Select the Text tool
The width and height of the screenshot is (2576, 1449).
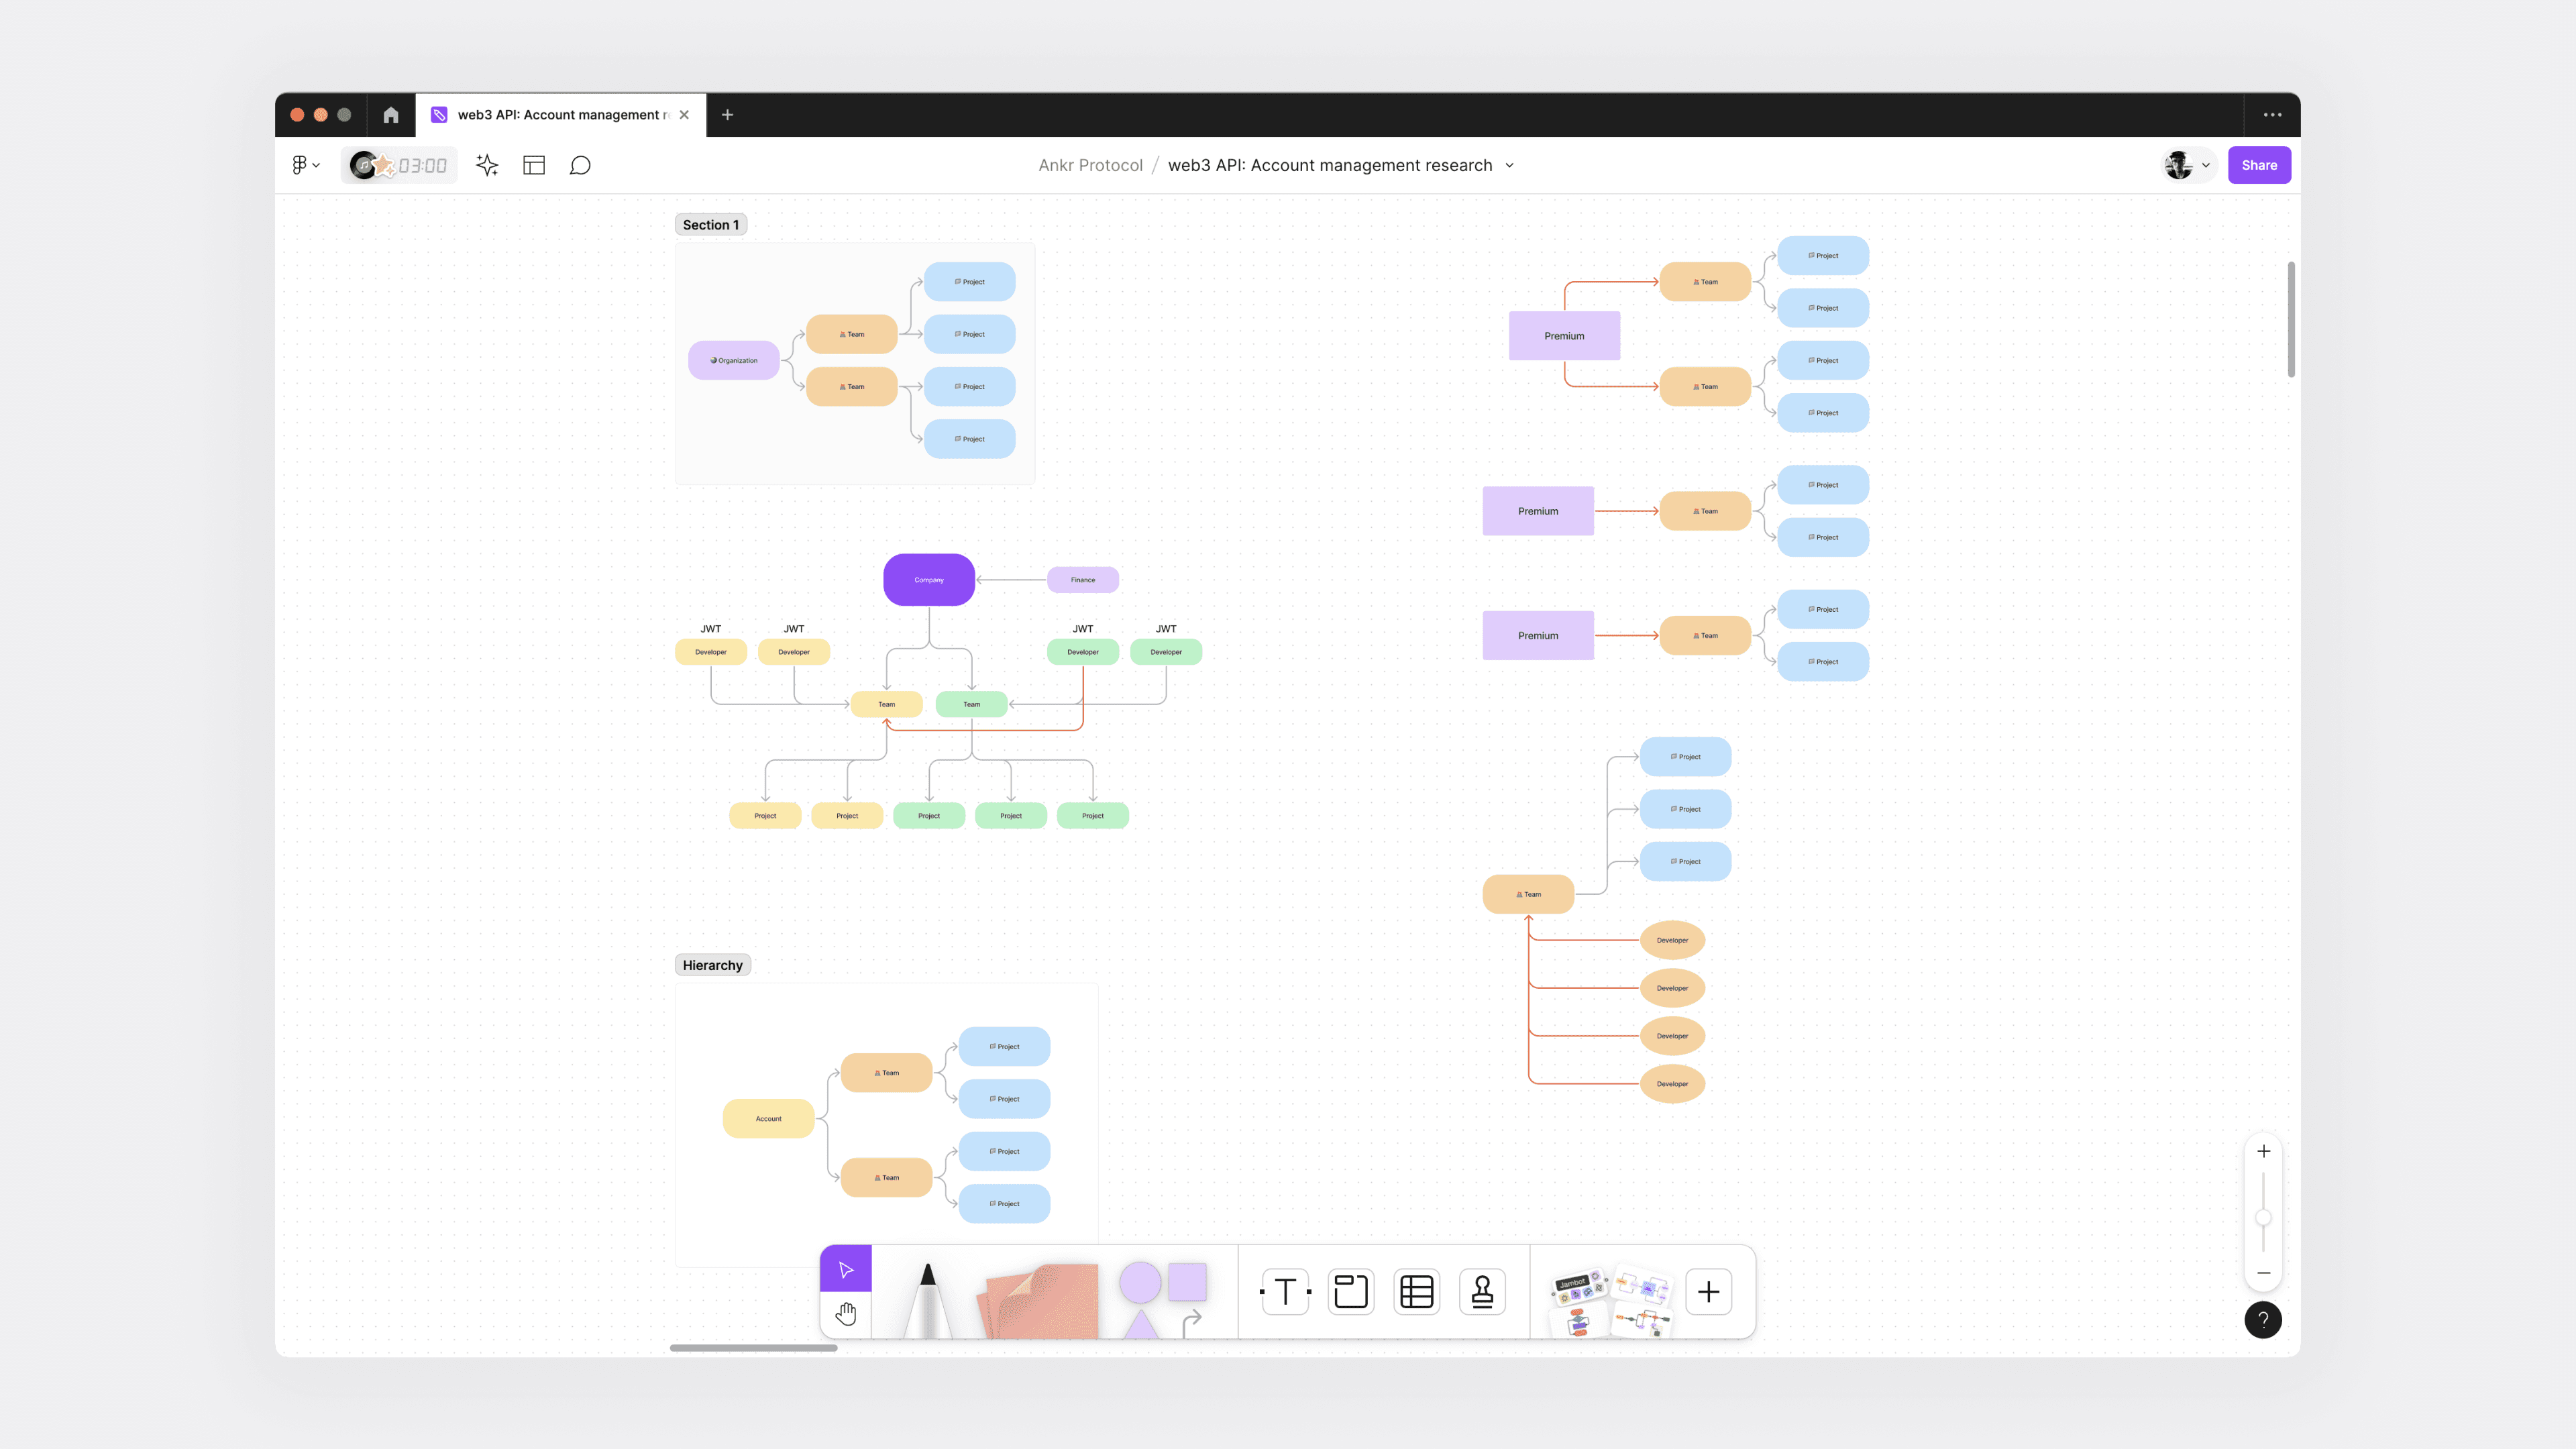pyautogui.click(x=1285, y=1292)
